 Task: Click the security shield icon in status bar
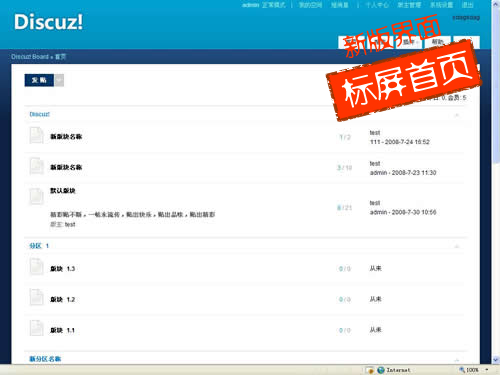(x=369, y=370)
